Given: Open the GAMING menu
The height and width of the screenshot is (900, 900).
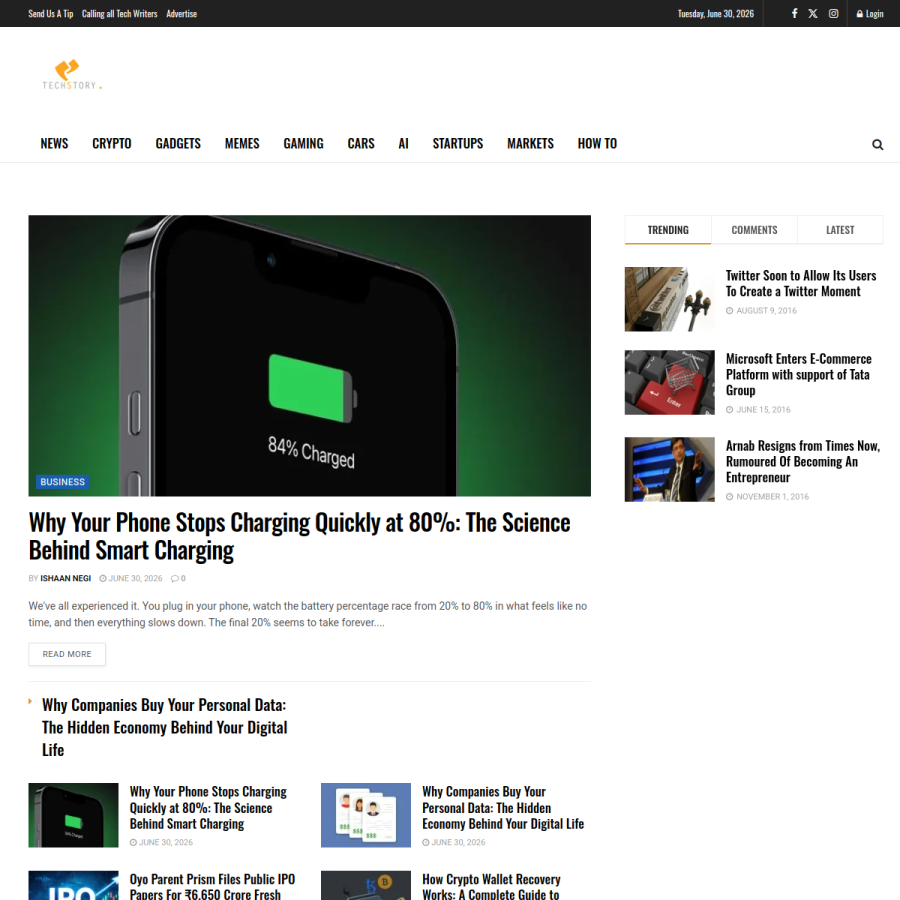Looking at the screenshot, I should [303, 143].
